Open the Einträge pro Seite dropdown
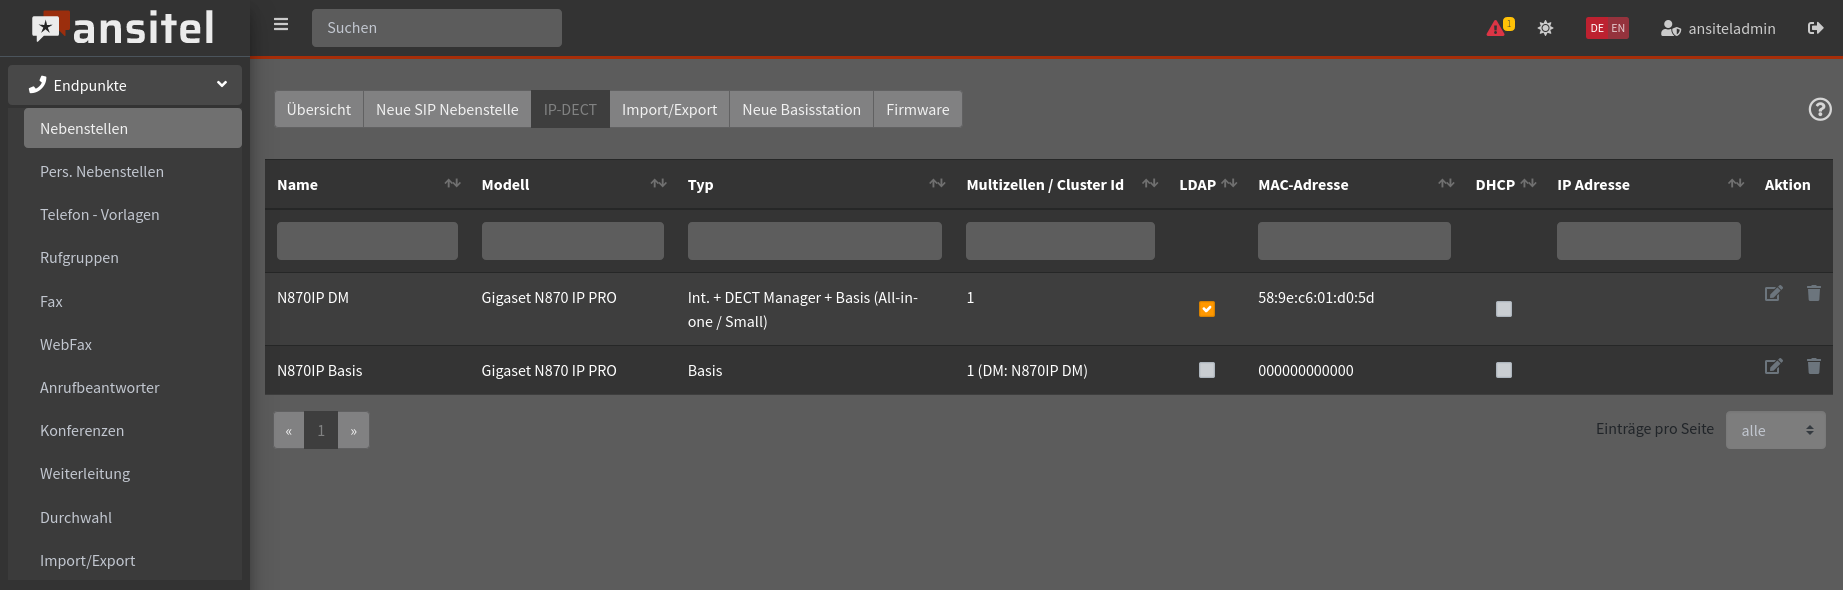 point(1775,430)
